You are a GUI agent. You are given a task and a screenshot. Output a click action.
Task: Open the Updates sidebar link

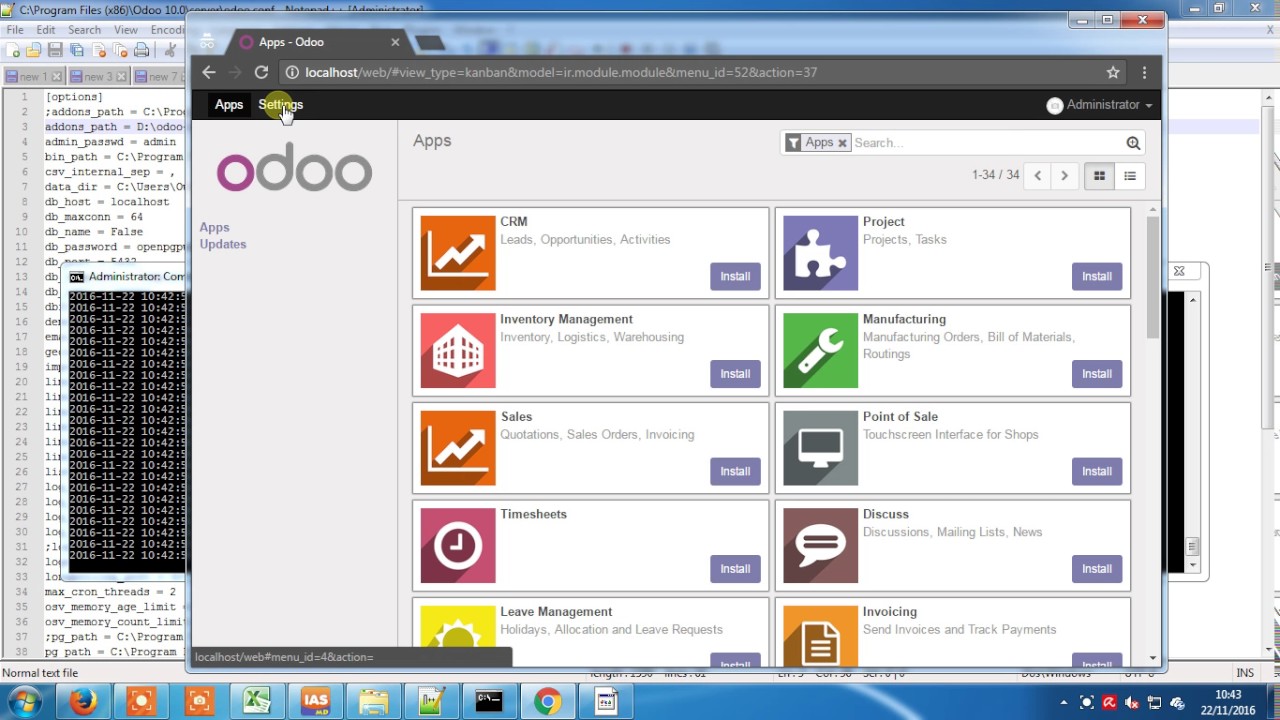click(x=223, y=244)
